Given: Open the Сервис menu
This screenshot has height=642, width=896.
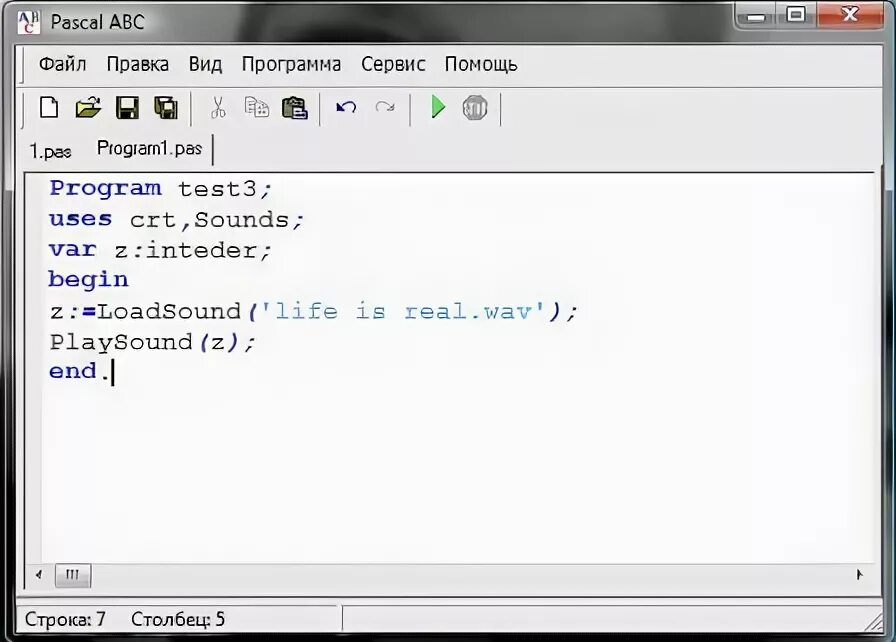Looking at the screenshot, I should (393, 64).
